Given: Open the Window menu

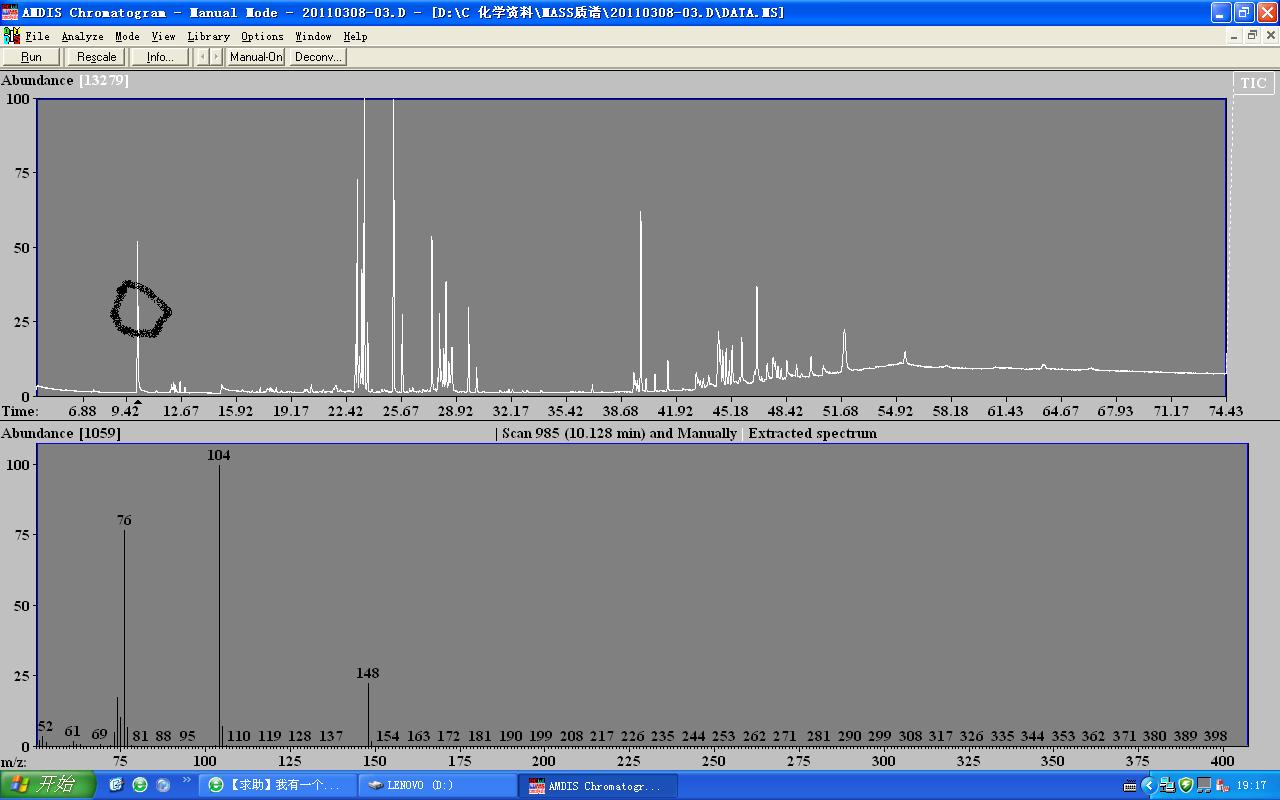Looking at the screenshot, I should [313, 36].
